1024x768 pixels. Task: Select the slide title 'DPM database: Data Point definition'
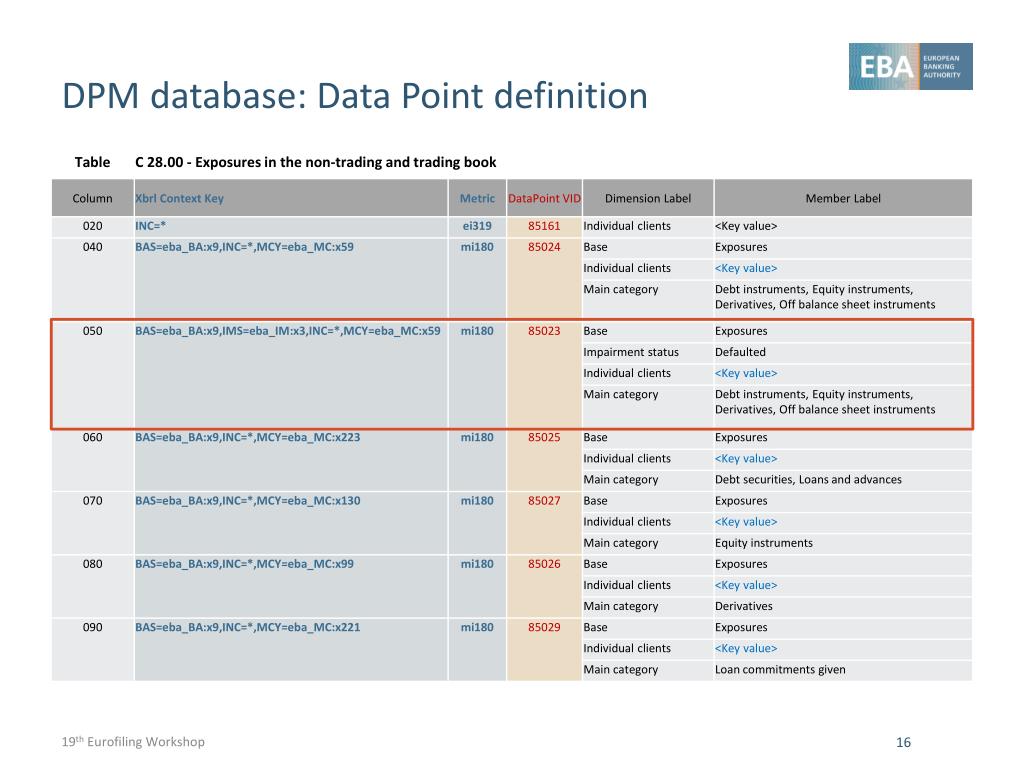click(355, 95)
